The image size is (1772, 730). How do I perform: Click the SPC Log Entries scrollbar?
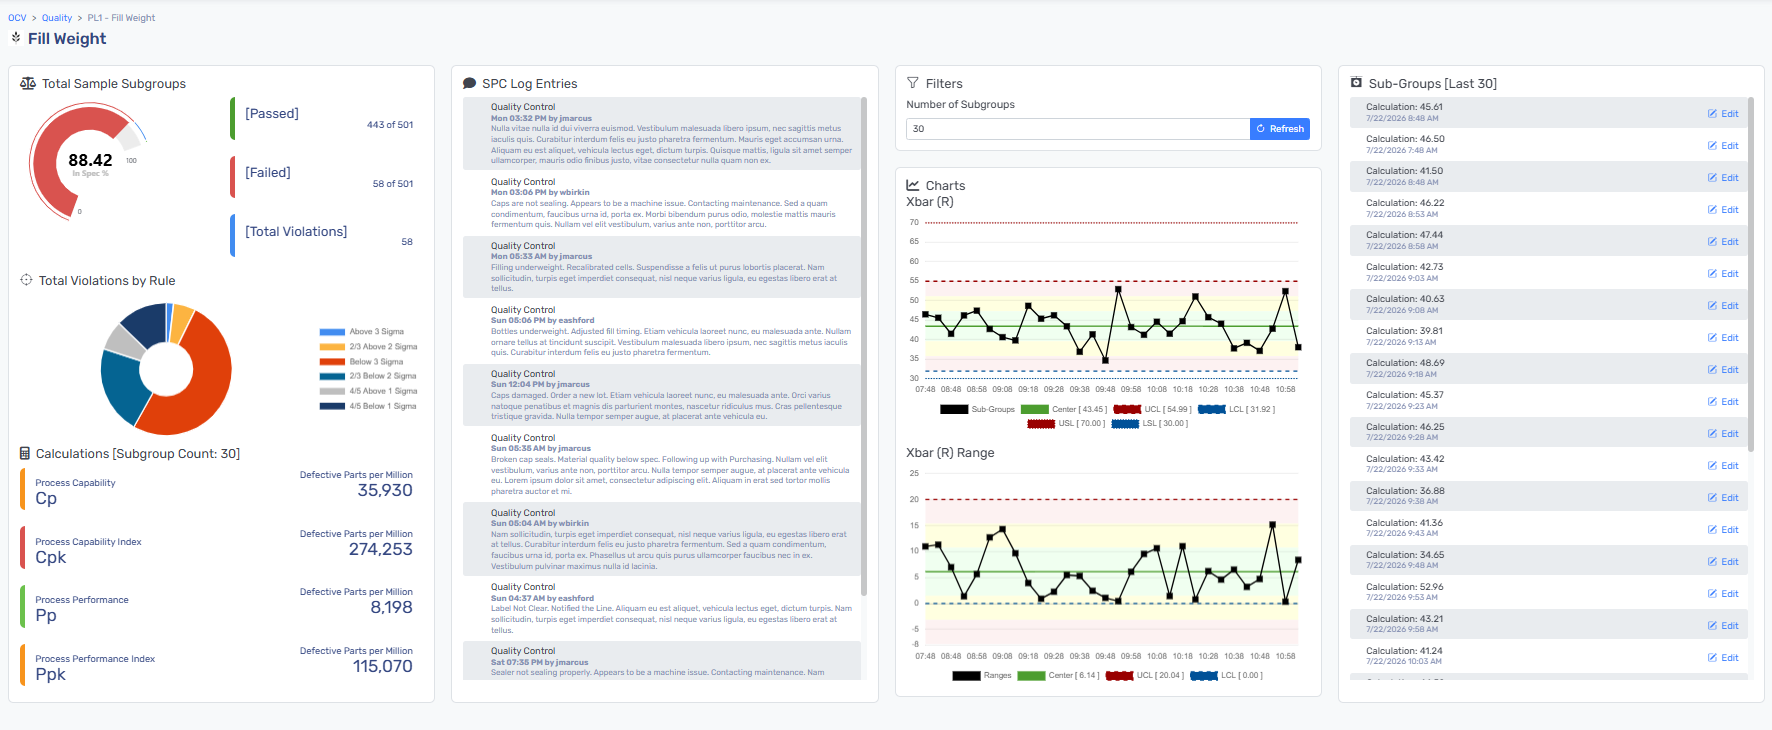[x=864, y=346]
